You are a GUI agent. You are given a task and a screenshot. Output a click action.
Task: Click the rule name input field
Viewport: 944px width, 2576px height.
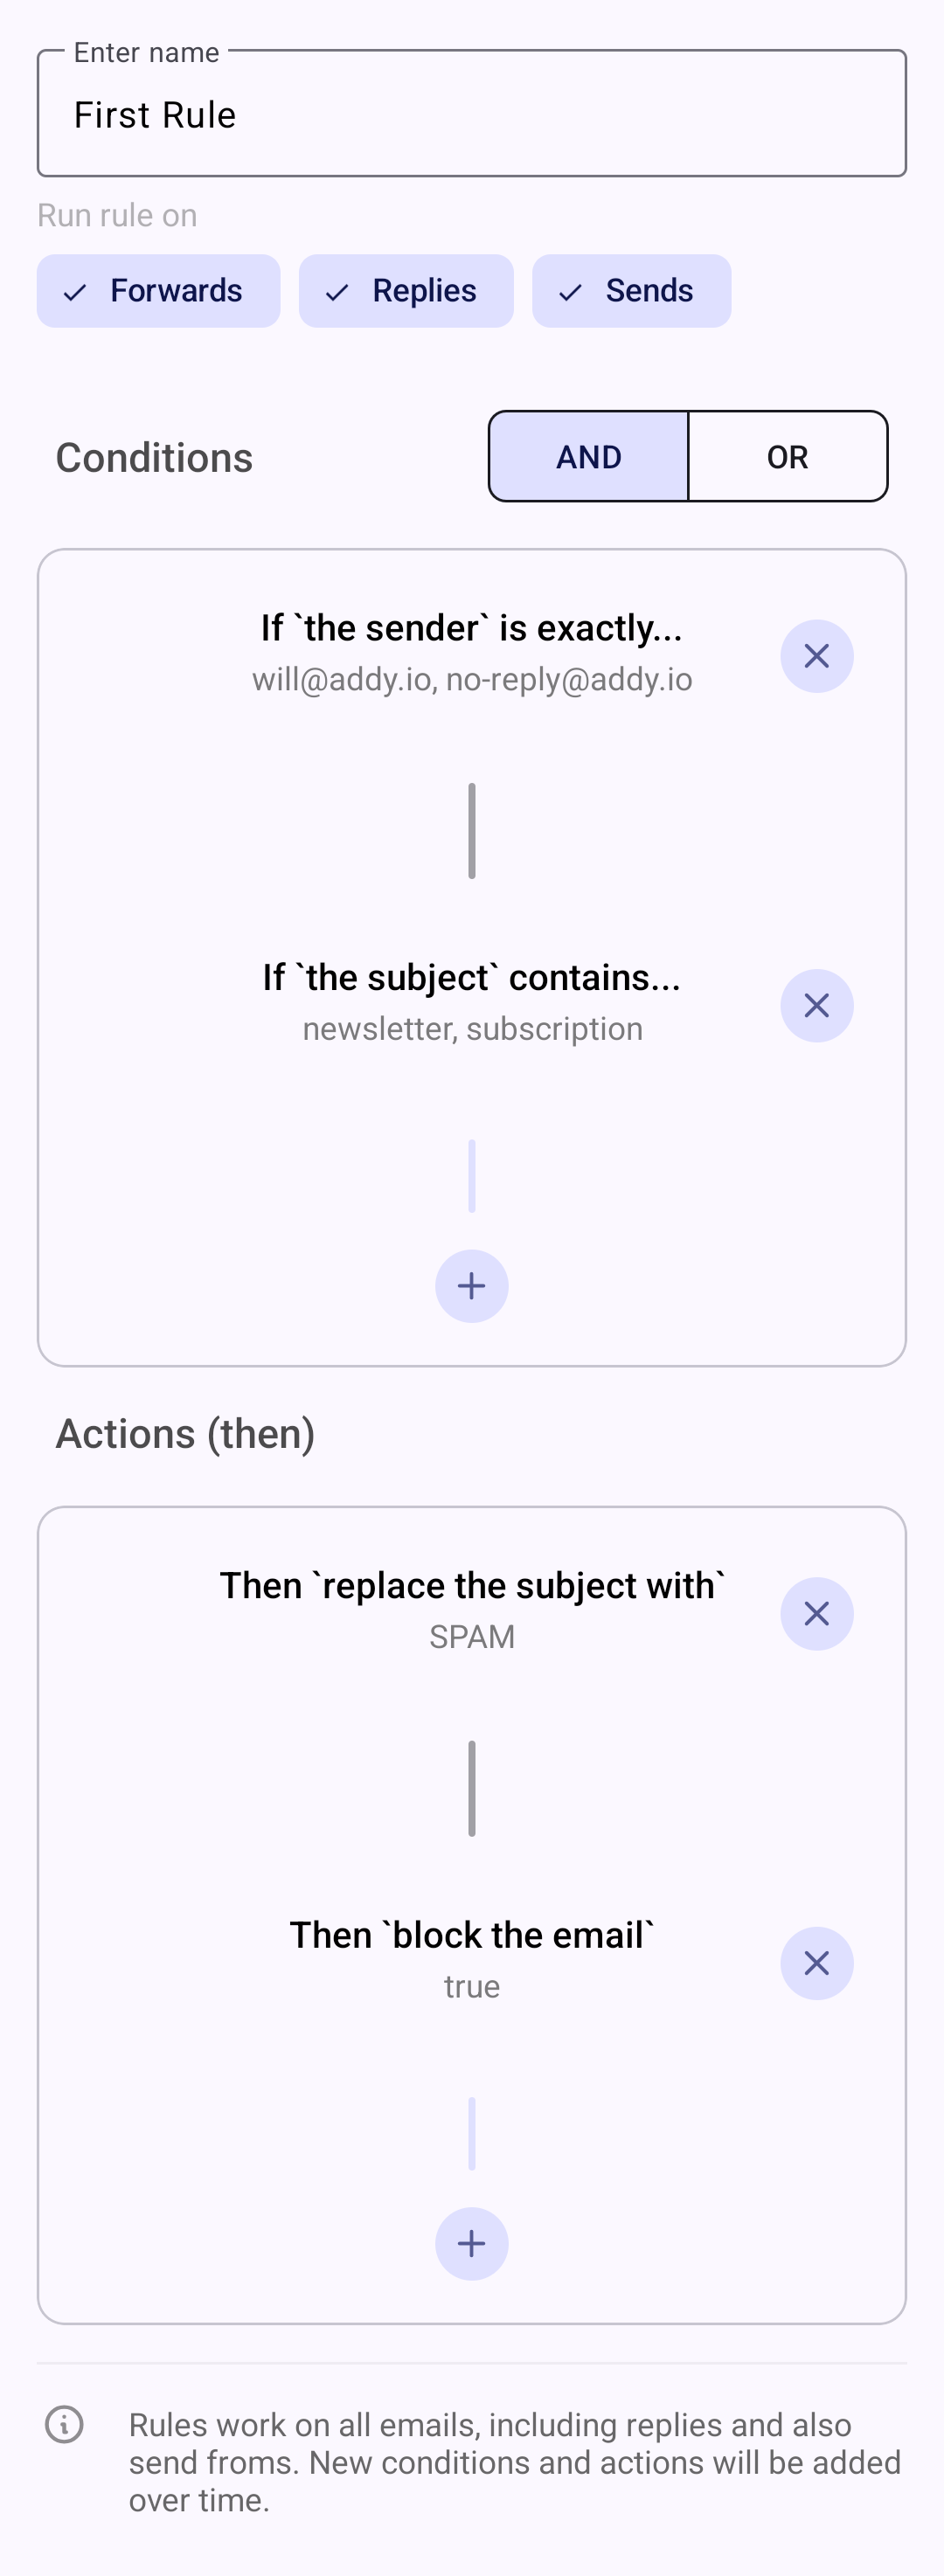[x=471, y=114]
